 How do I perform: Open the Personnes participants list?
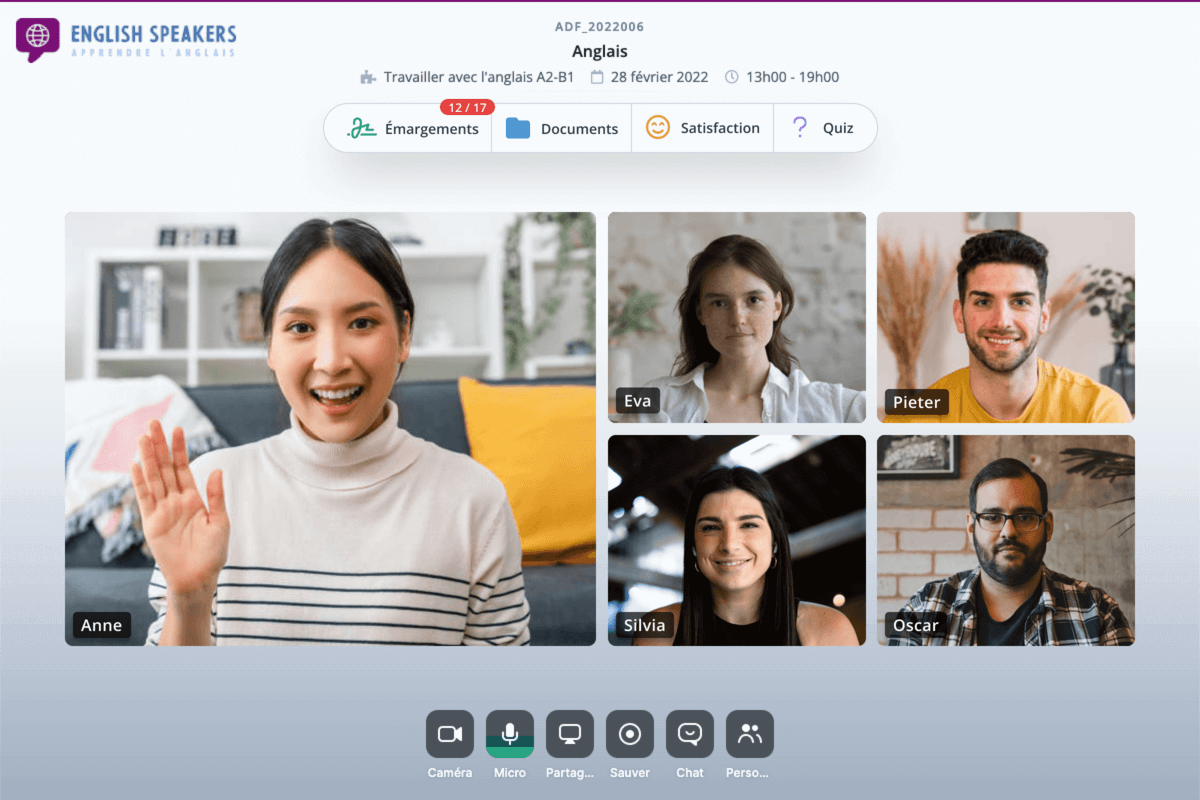tap(749, 733)
